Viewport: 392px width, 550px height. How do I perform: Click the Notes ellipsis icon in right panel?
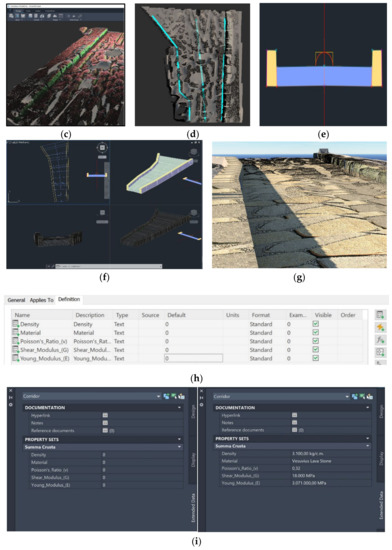click(294, 422)
